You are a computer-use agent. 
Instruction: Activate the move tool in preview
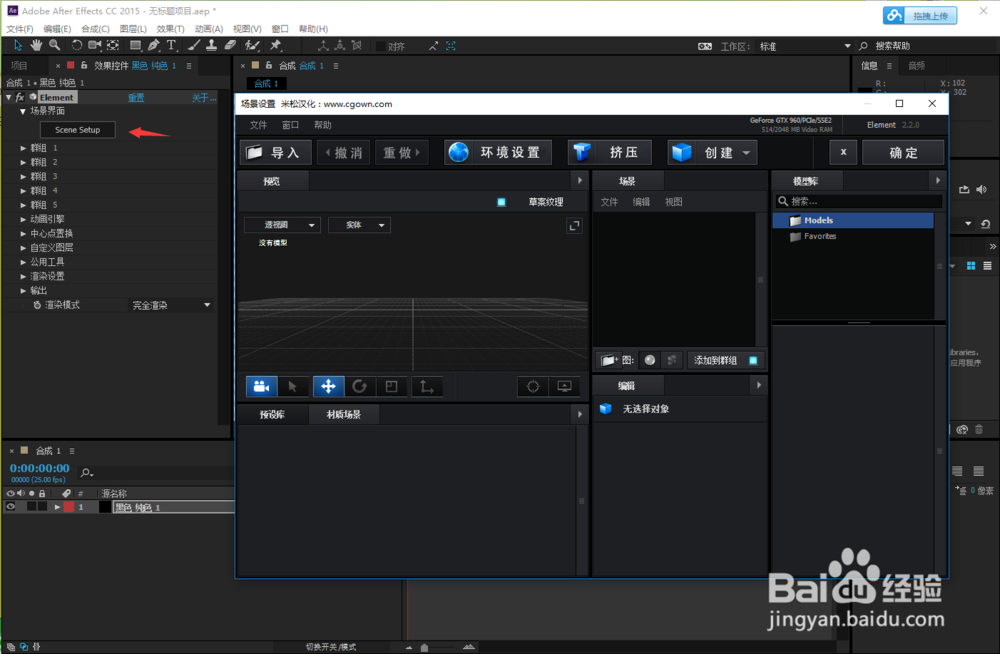328,386
